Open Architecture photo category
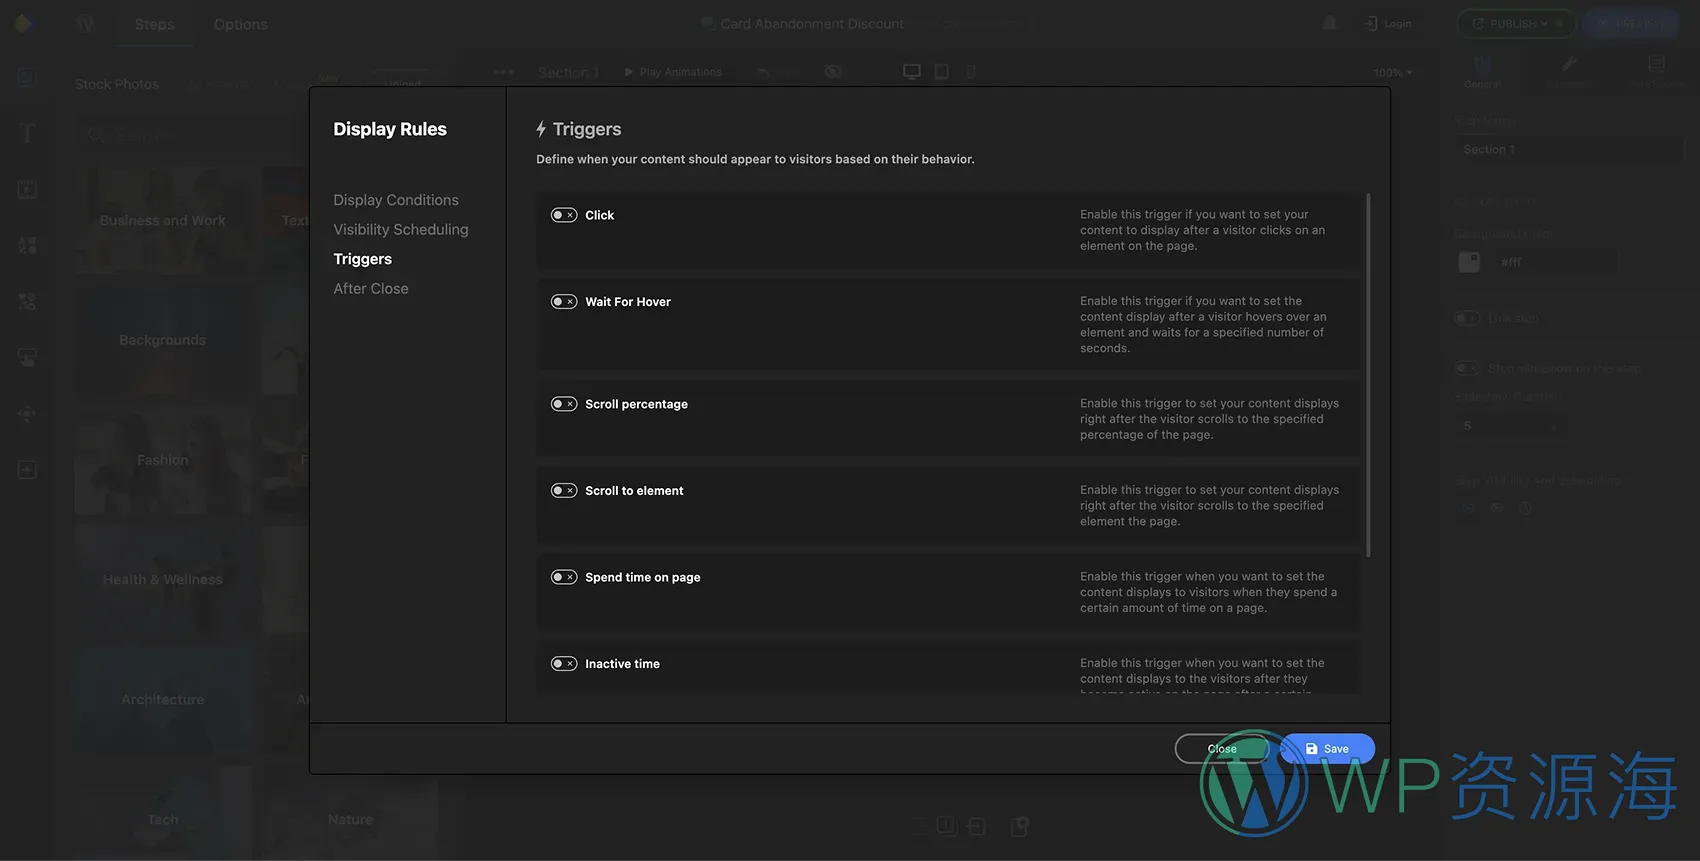This screenshot has height=861, width=1700. [163, 700]
